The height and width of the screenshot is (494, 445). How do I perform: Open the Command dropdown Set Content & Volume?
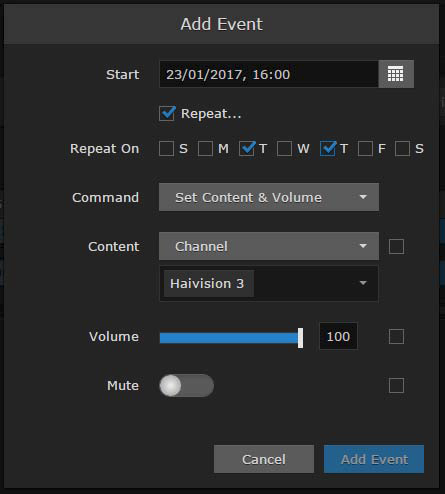tap(269, 197)
